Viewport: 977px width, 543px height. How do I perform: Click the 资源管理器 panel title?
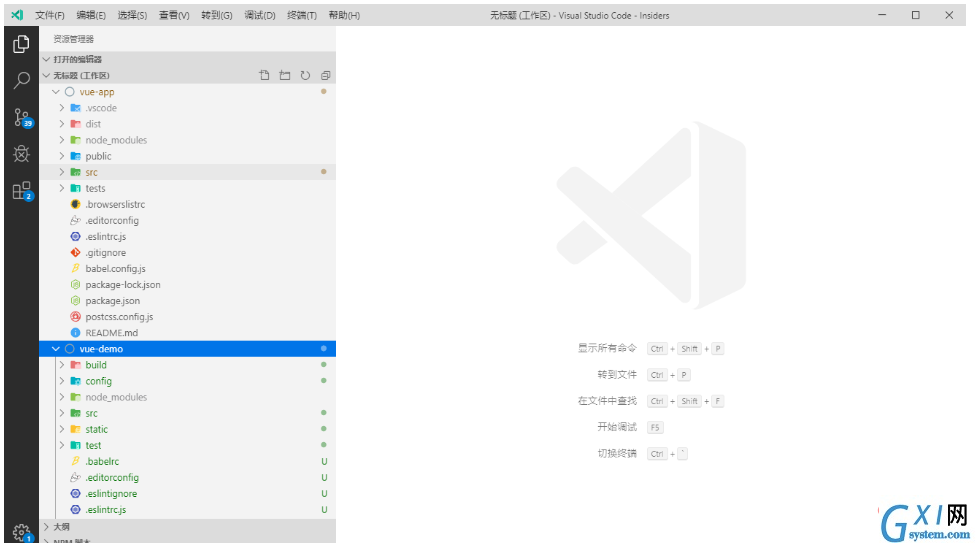[74, 39]
